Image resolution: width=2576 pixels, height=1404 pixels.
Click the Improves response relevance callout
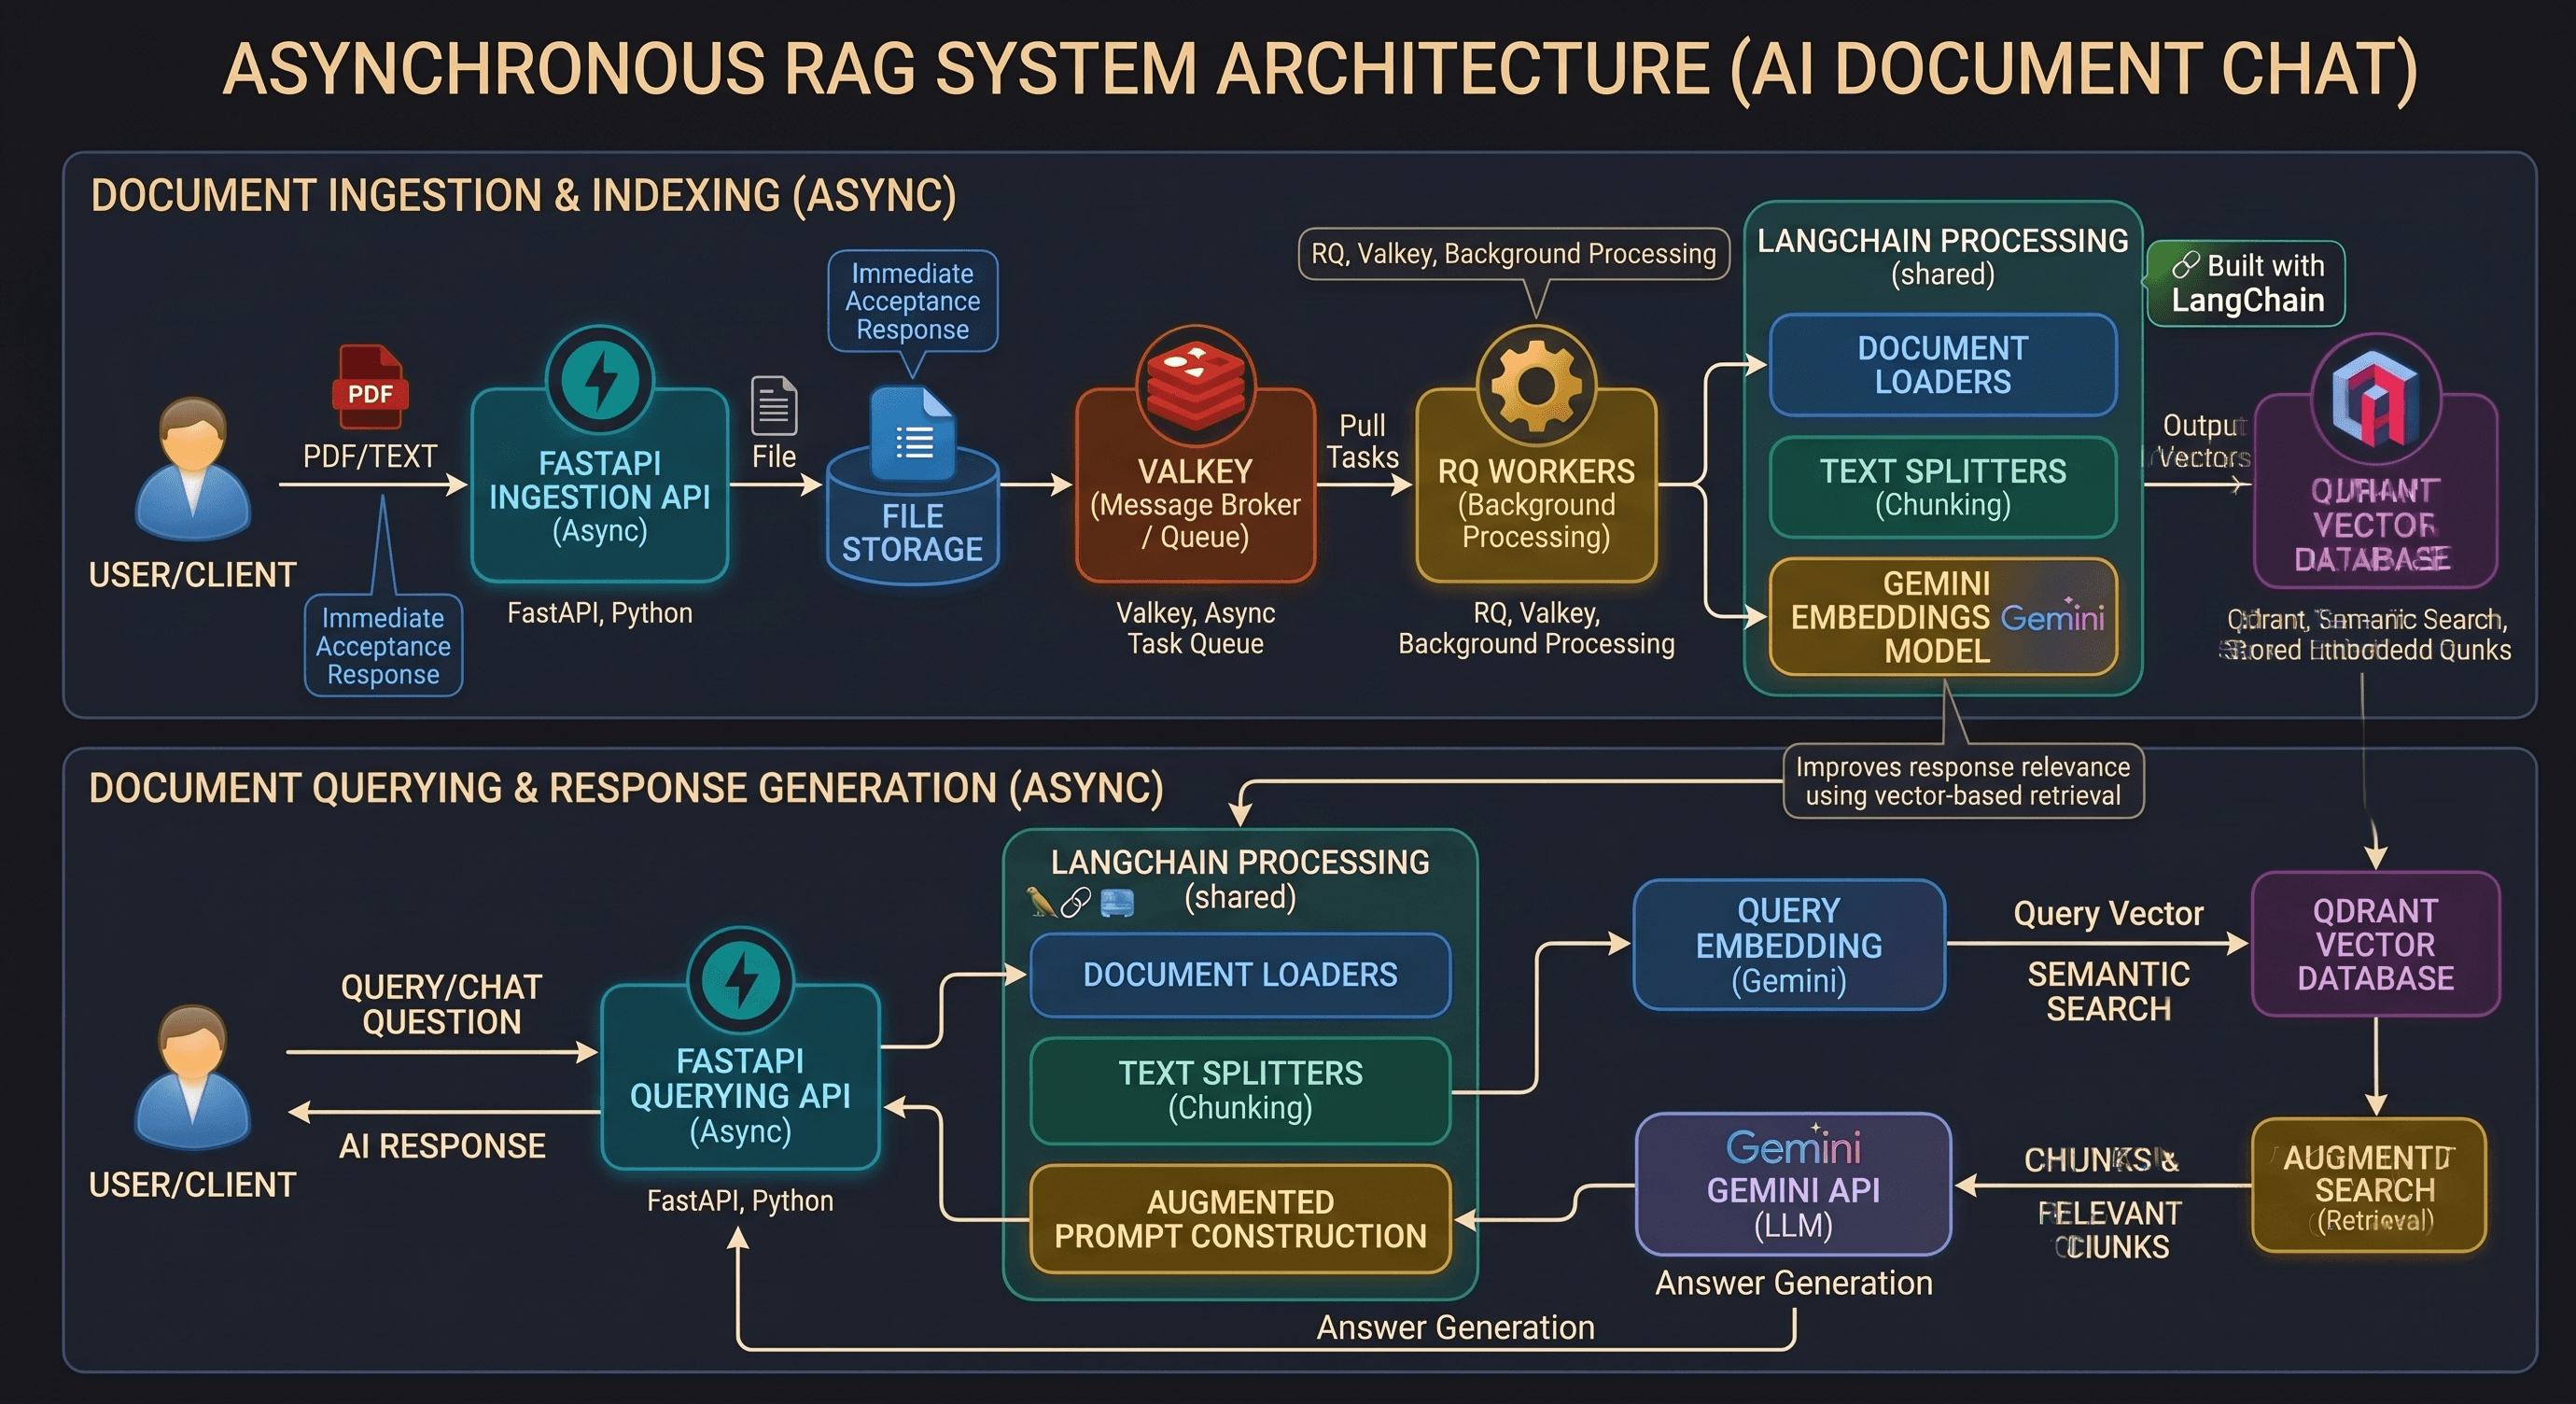[x=1963, y=781]
